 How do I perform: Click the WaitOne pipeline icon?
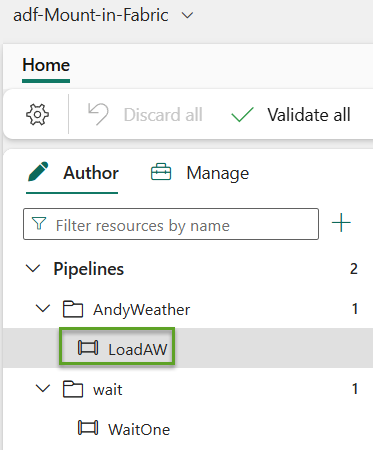click(x=88, y=428)
